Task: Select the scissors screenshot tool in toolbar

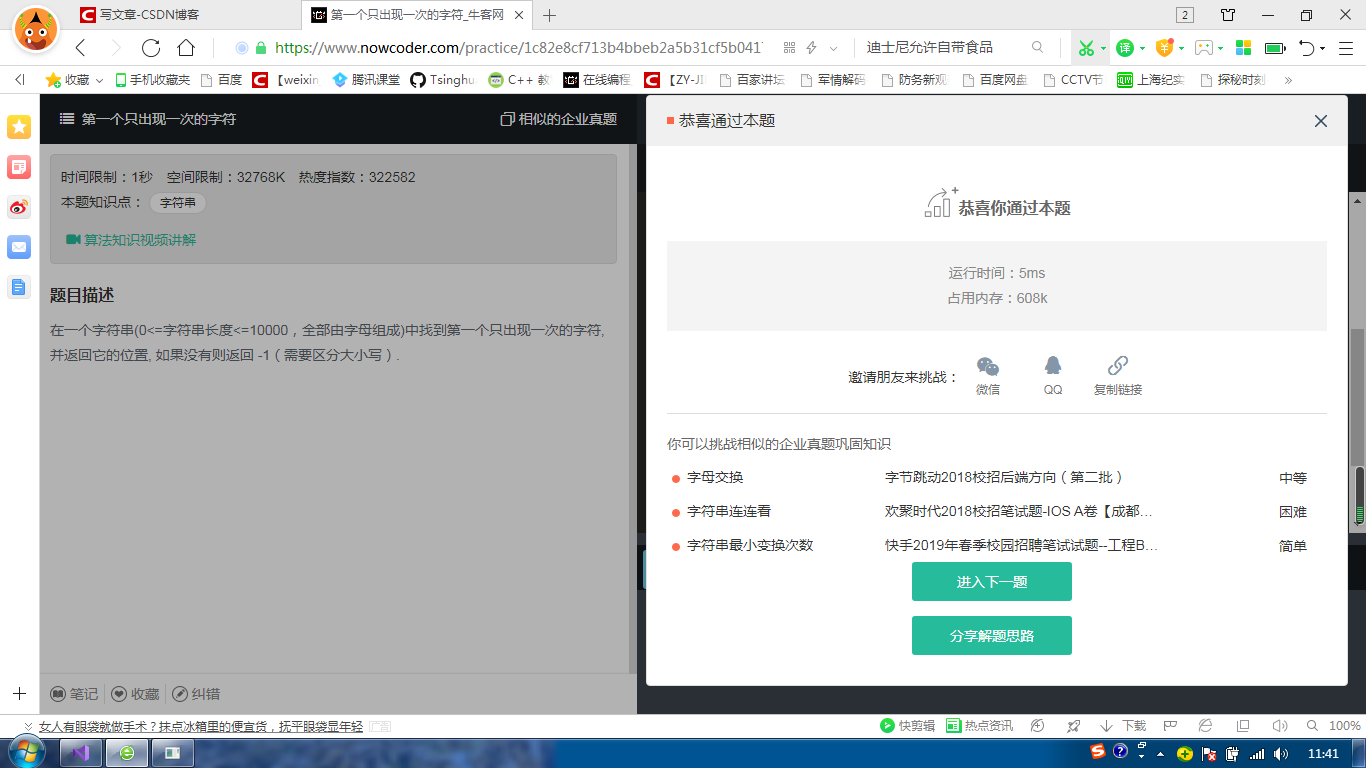Action: click(x=1088, y=47)
